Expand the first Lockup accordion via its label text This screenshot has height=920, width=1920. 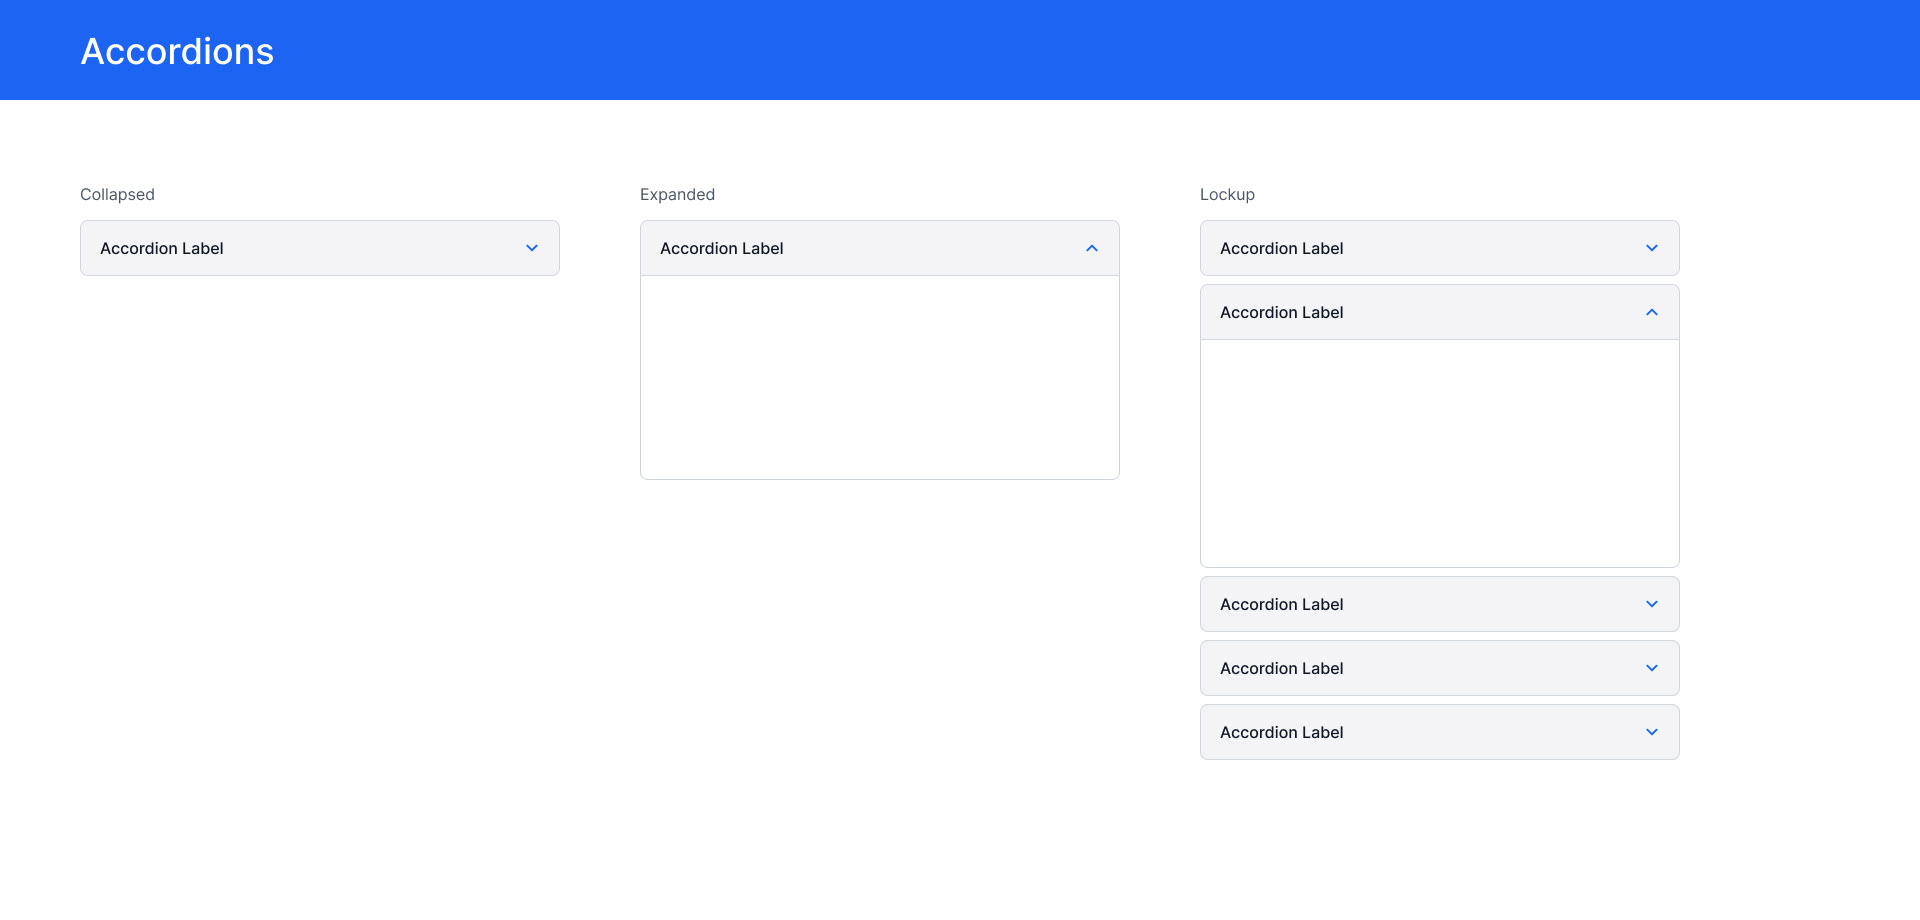[x=1282, y=248]
